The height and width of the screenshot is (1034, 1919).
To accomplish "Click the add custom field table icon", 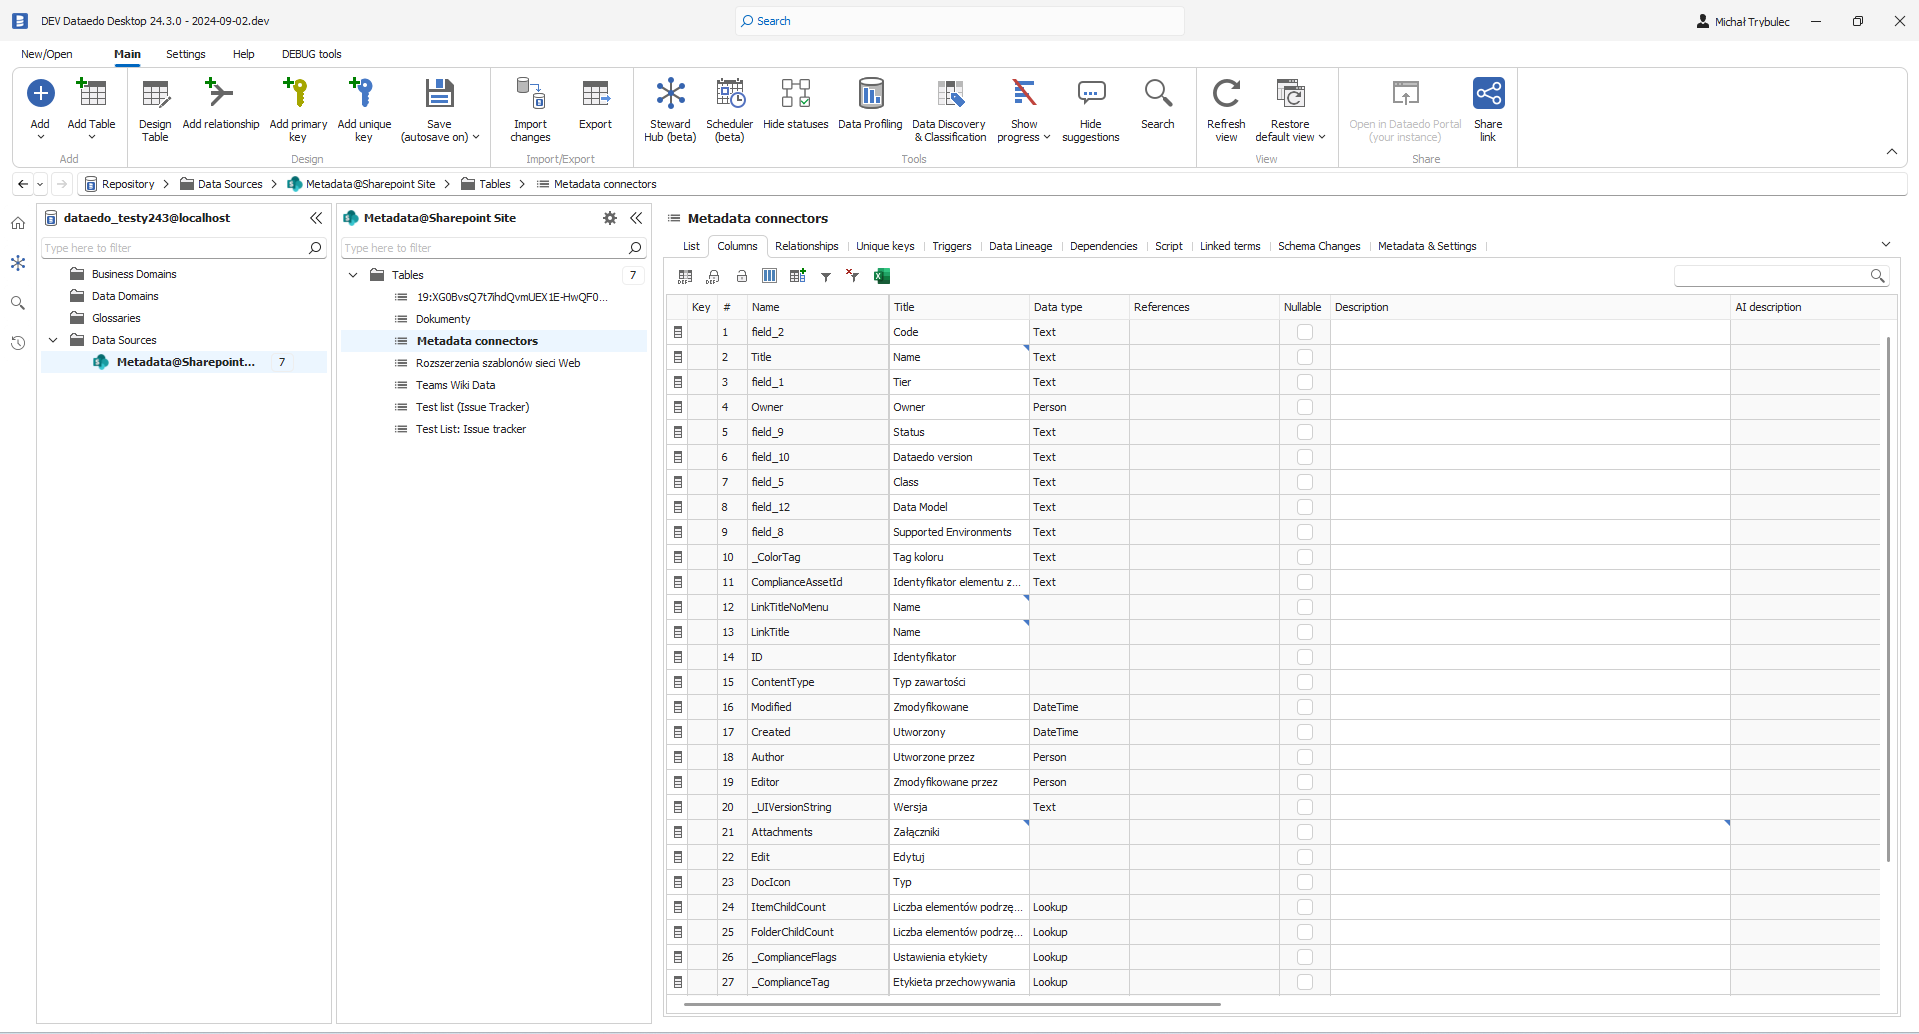I will click(x=797, y=276).
